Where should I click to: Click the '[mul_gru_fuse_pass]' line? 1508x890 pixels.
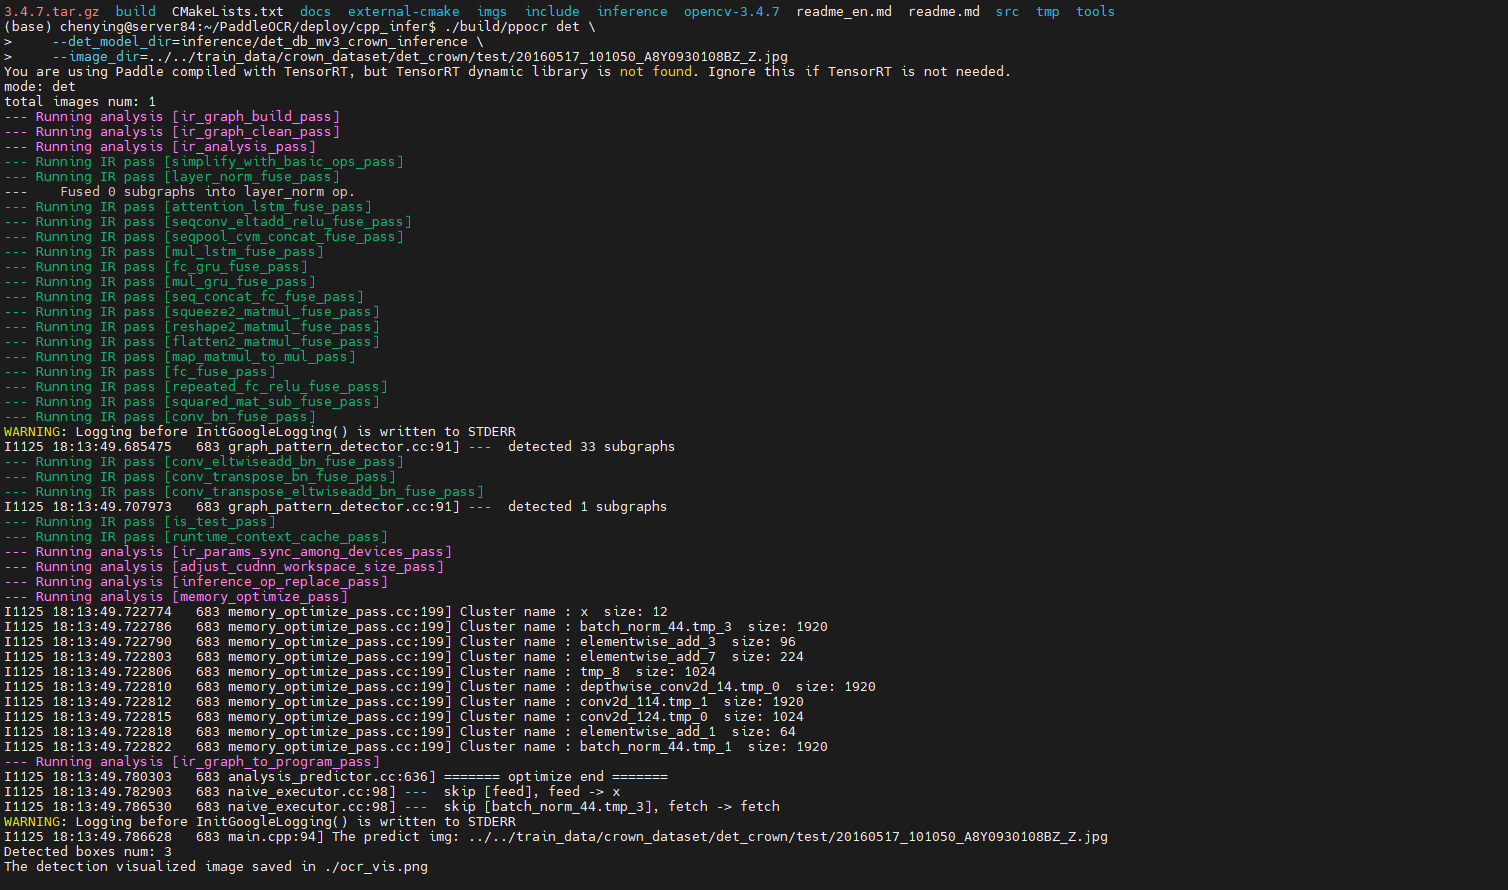[x=160, y=281]
